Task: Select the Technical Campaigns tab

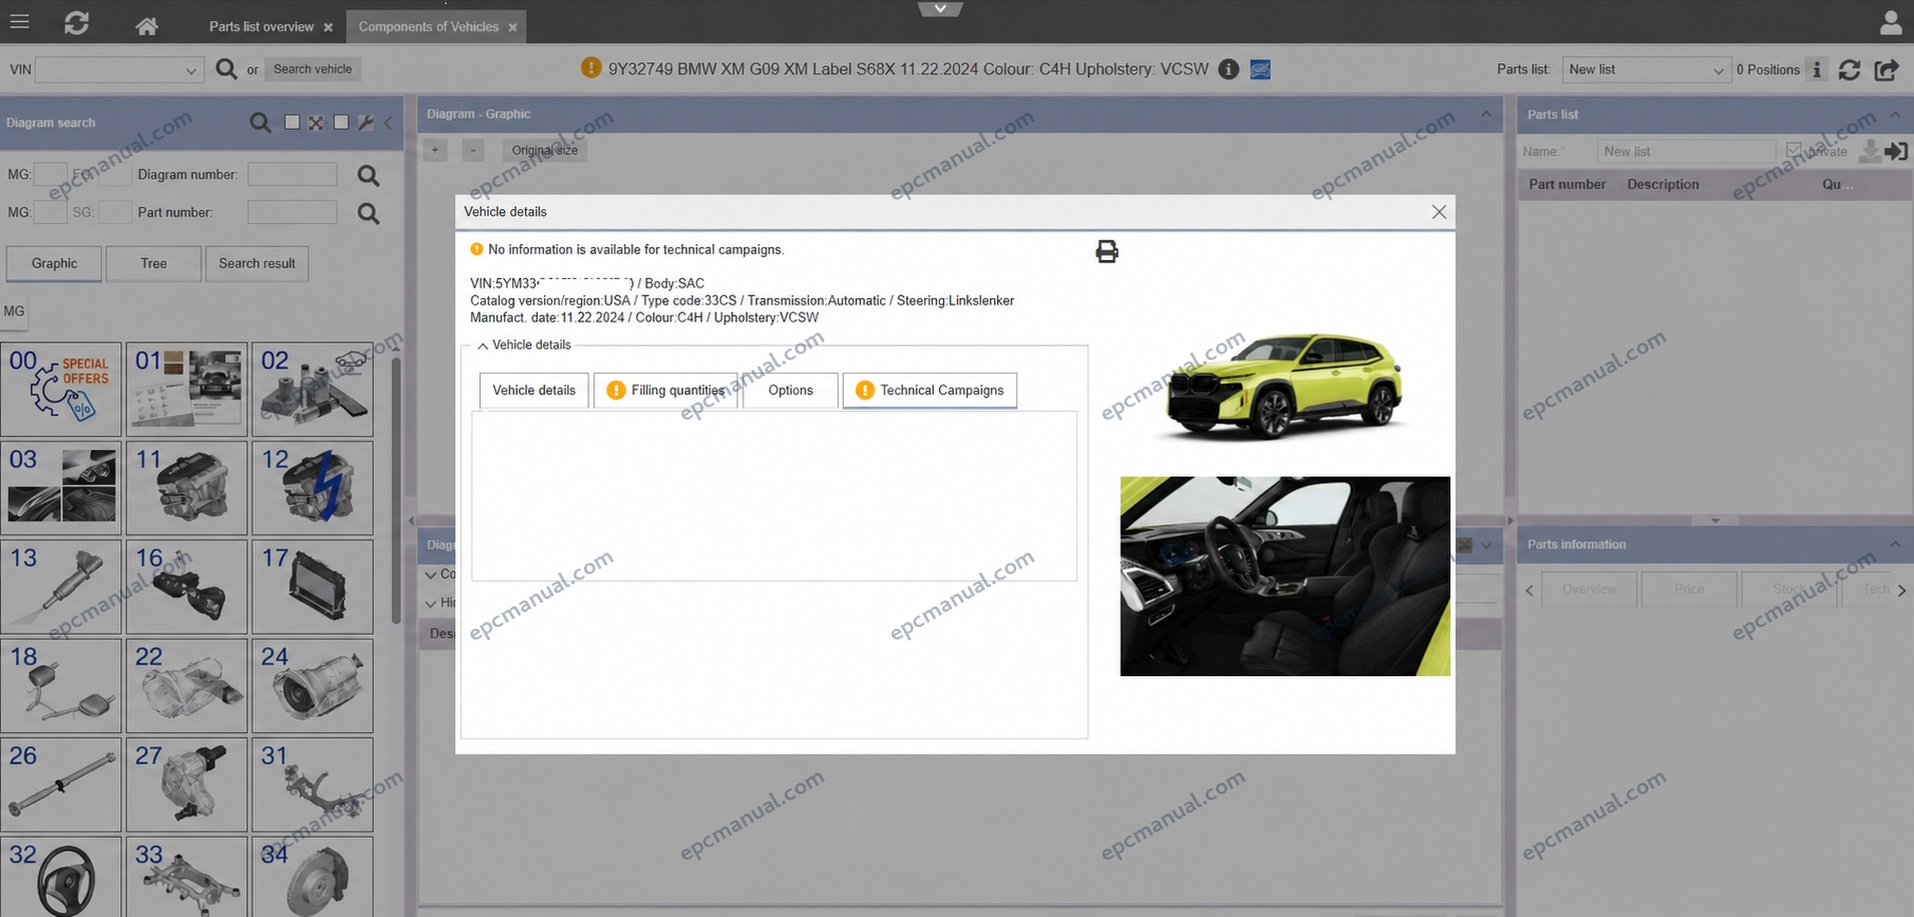Action: coord(930,390)
